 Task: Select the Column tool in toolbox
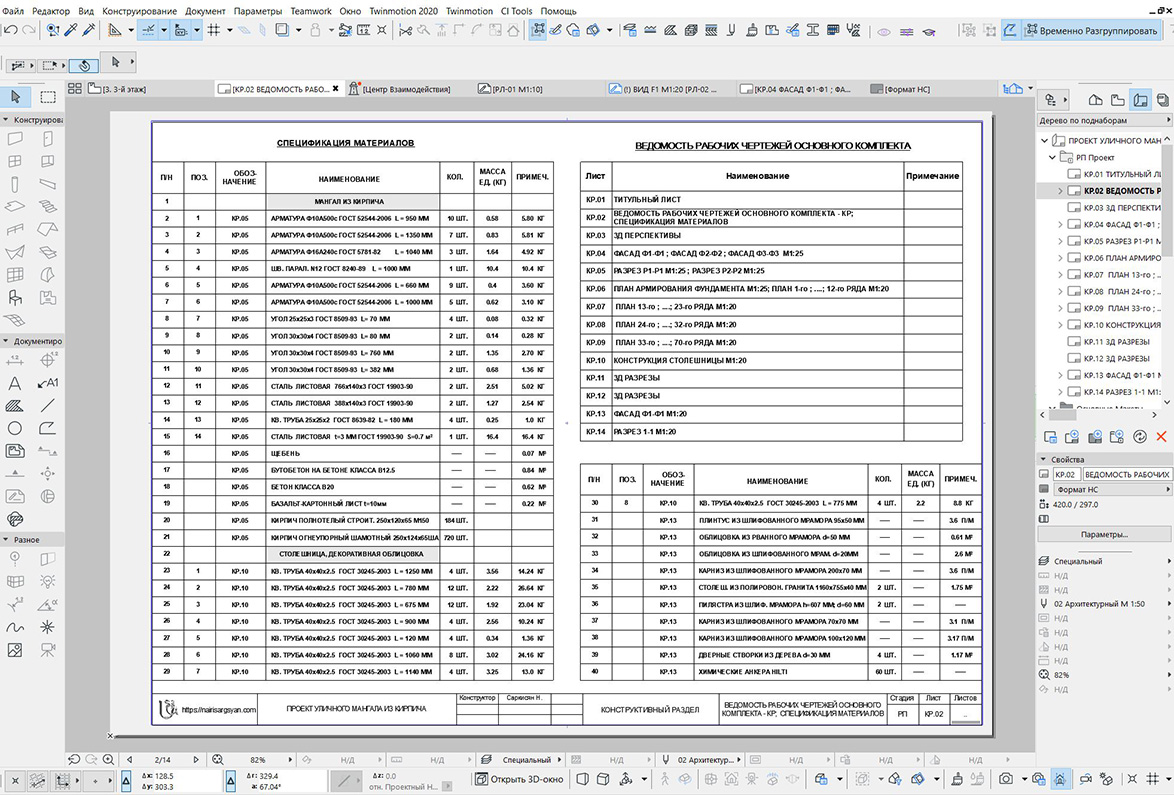14,184
